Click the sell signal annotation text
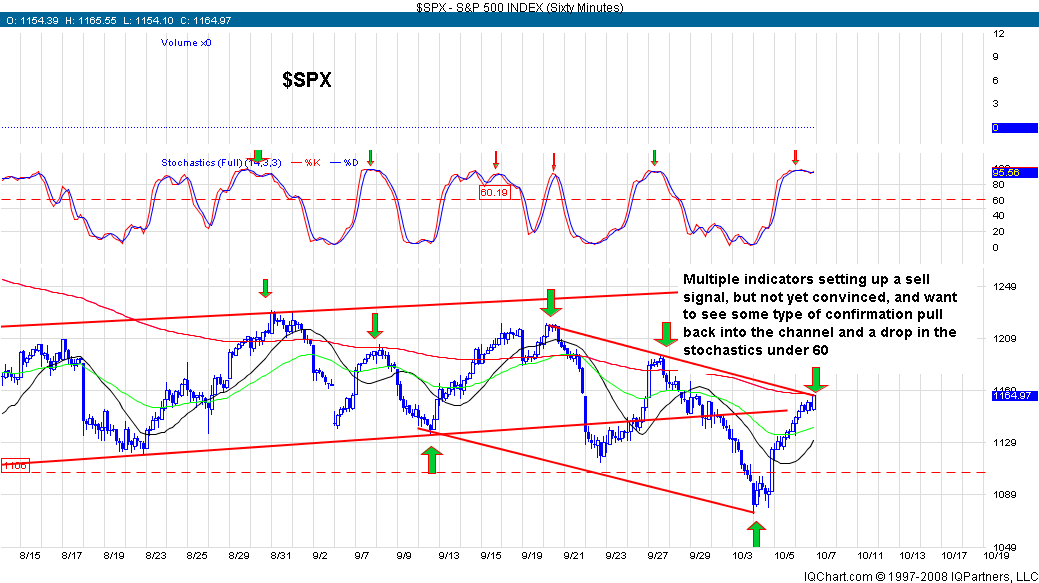Screen dimensions: 1039x583 click(x=820, y=312)
